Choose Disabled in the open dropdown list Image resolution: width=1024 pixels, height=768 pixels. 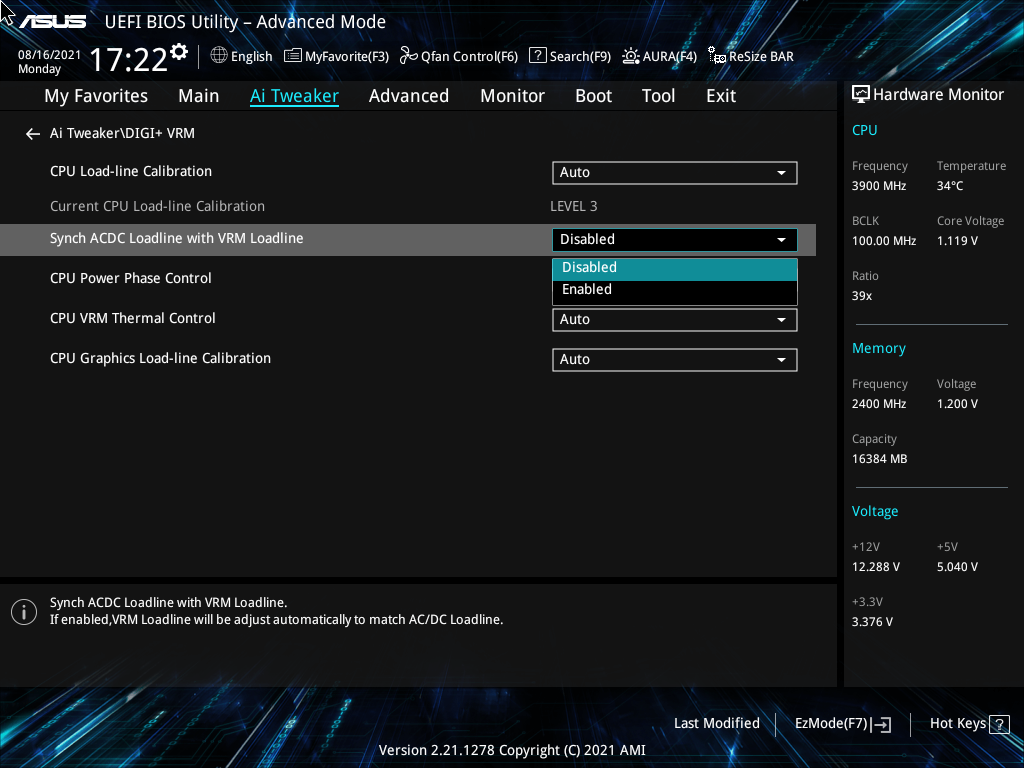coord(675,268)
